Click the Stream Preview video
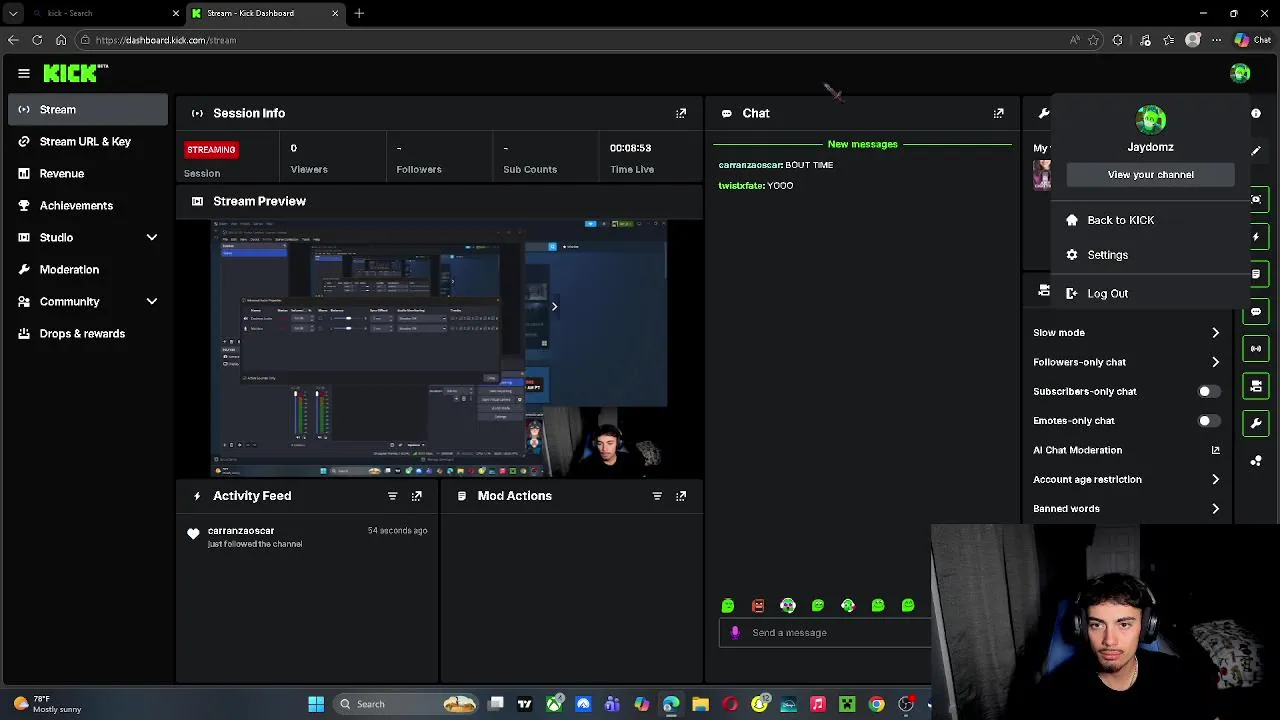1280x720 pixels. 440,347
